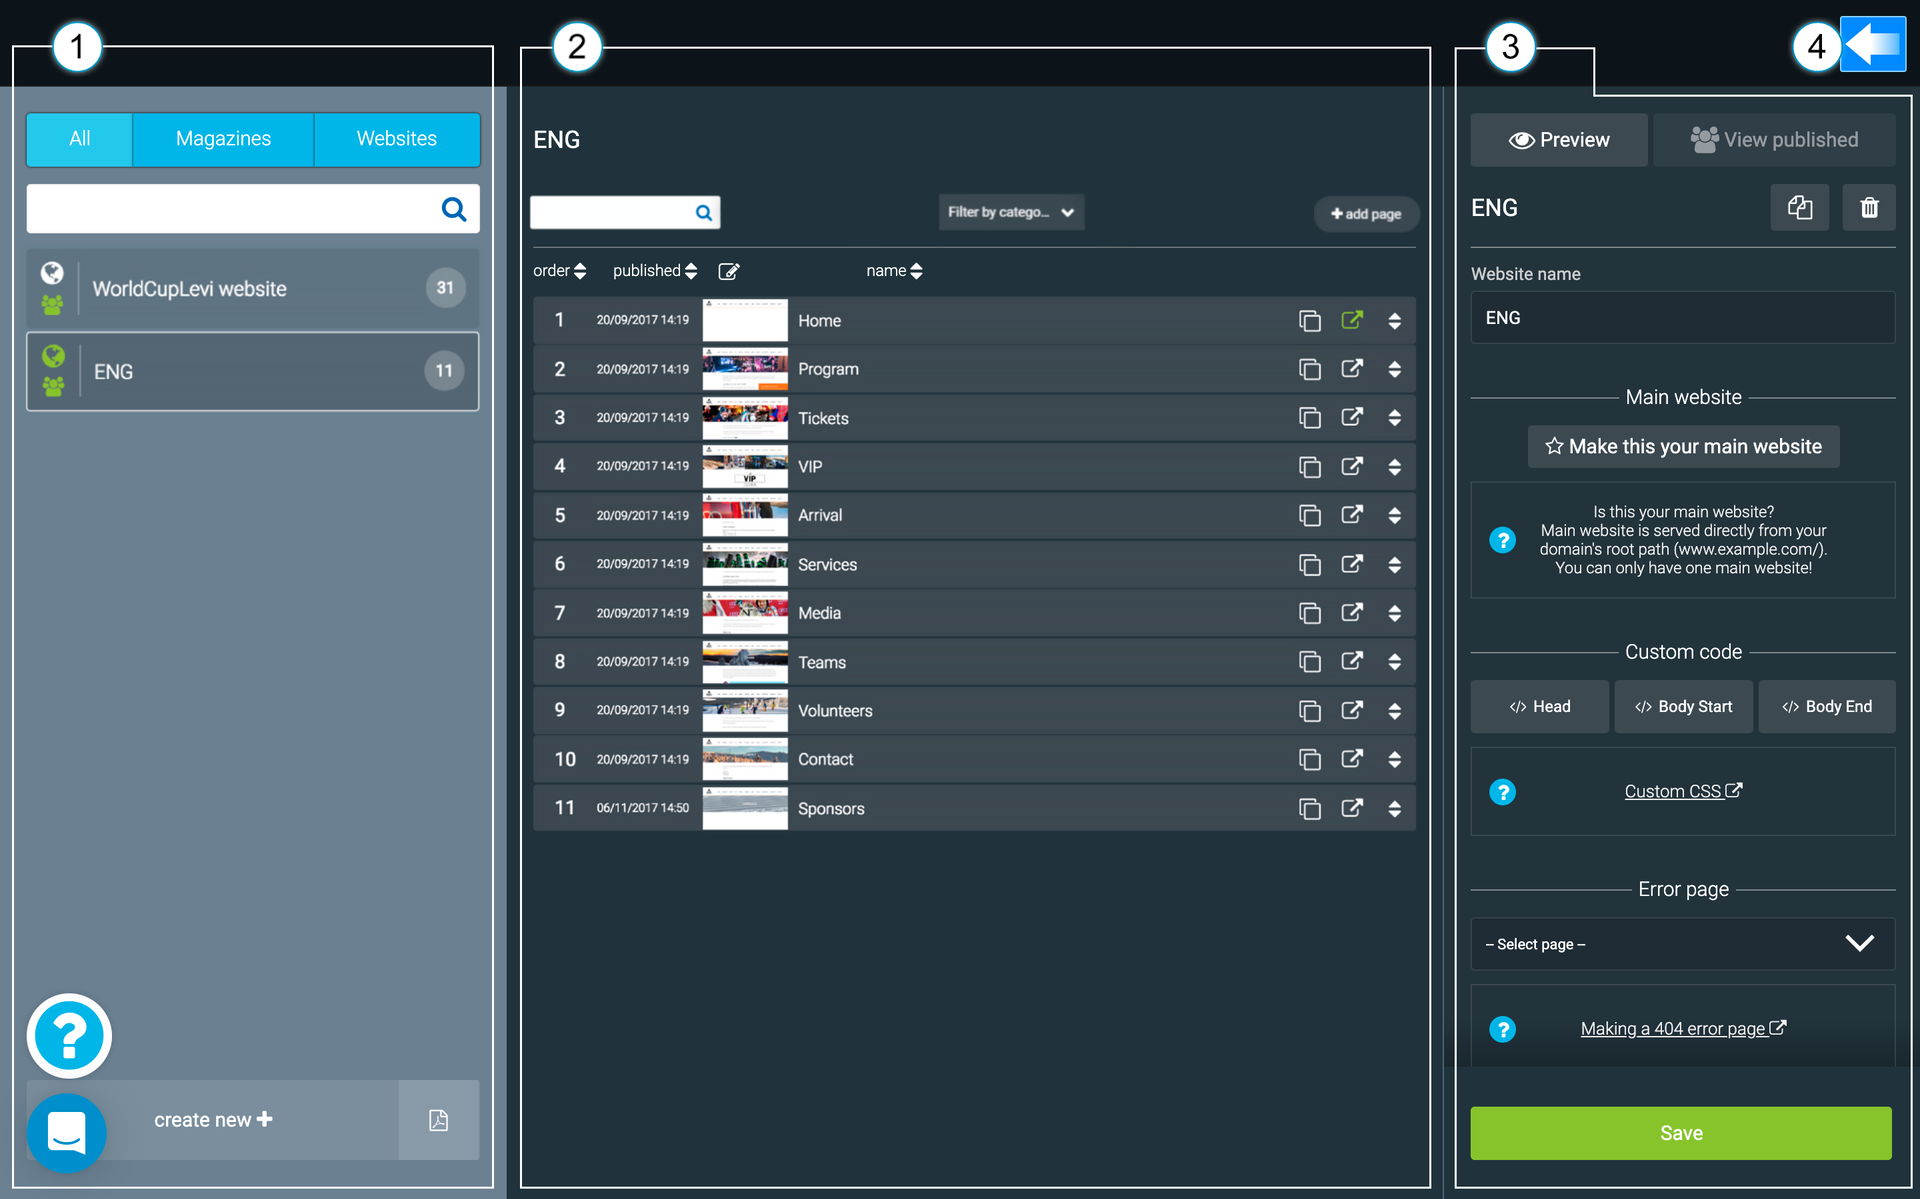
Task: Click Make this your main website
Action: (1683, 446)
